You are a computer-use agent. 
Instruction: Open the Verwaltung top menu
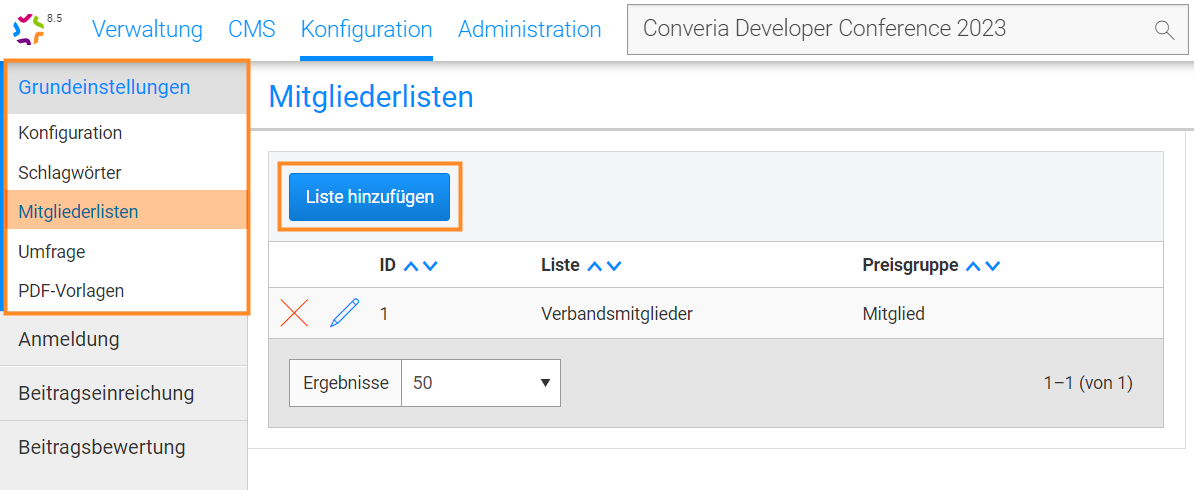(147, 29)
